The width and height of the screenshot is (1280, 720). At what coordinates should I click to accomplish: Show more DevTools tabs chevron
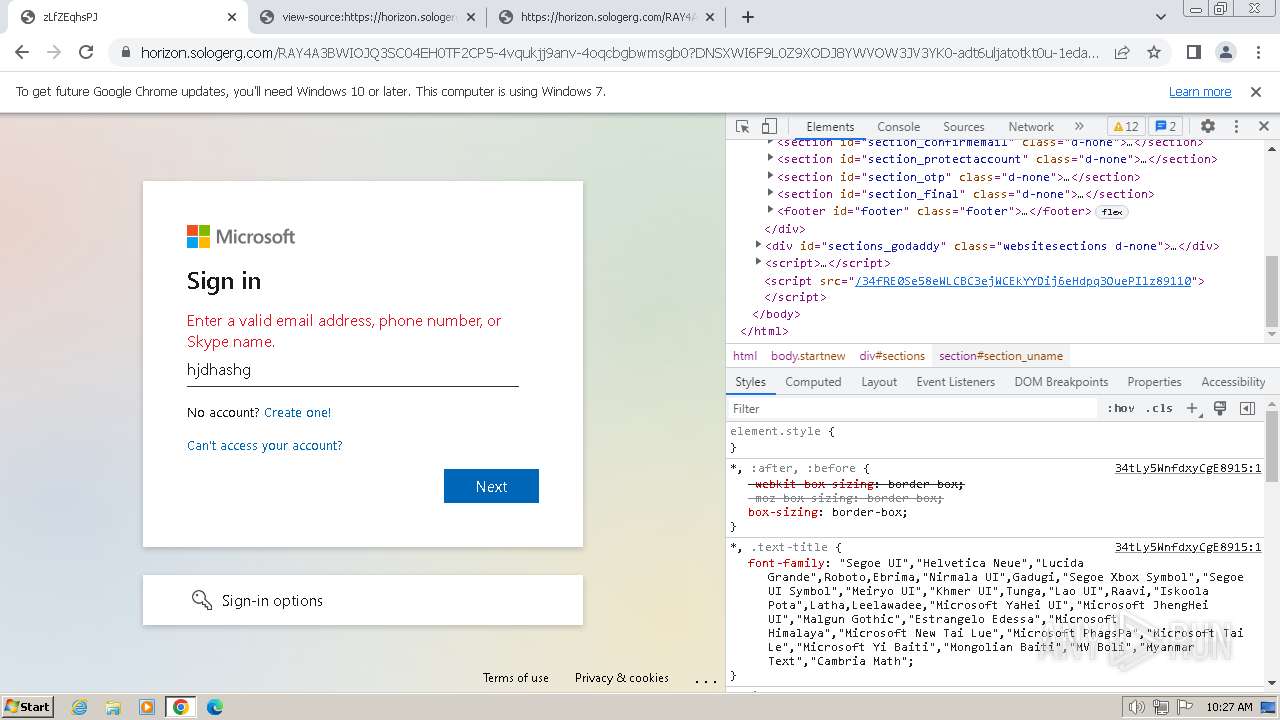point(1079,127)
